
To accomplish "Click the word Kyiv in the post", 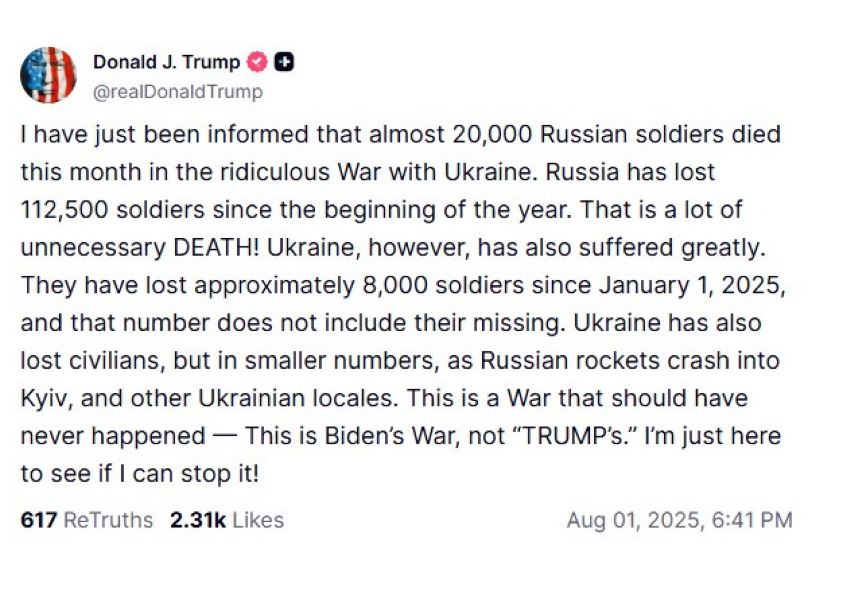I will pos(46,399).
